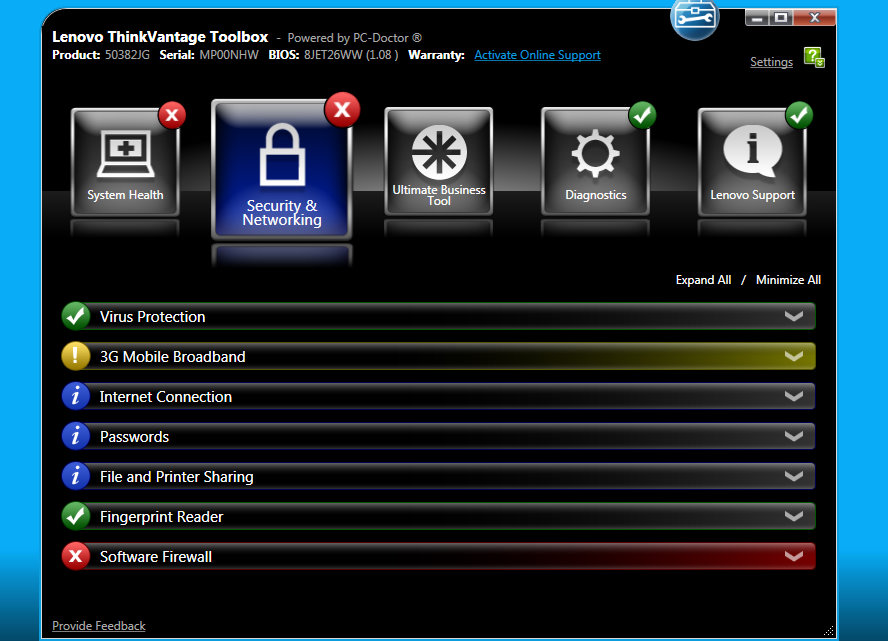Click the Passwords label

point(134,437)
